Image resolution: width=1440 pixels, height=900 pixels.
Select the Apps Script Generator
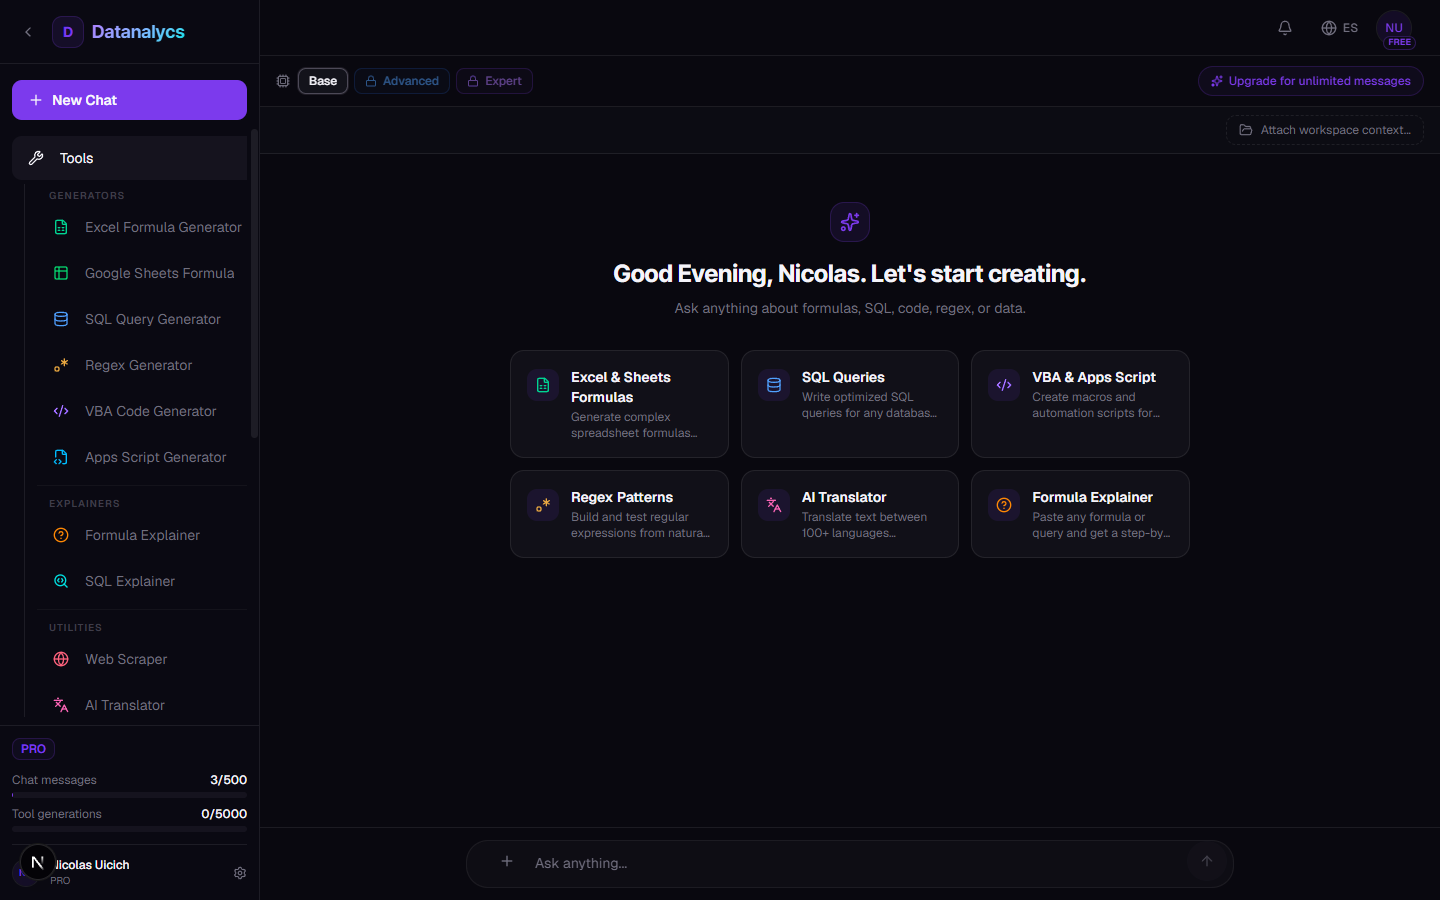tap(155, 457)
